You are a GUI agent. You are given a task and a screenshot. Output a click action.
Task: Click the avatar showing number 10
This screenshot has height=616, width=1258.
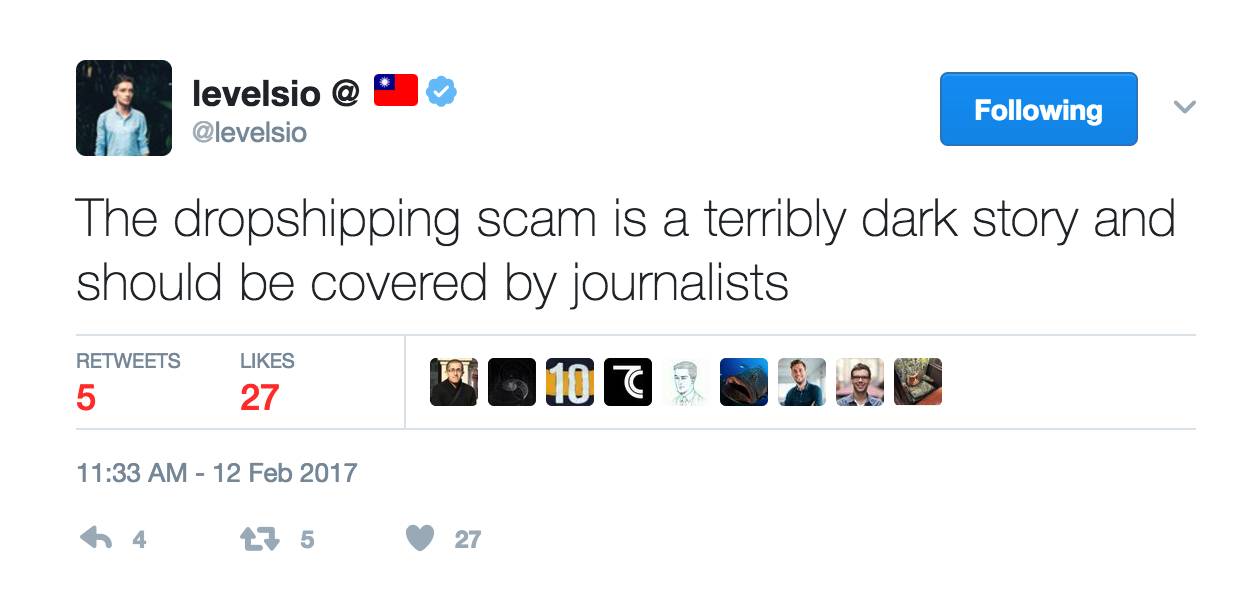click(570, 382)
